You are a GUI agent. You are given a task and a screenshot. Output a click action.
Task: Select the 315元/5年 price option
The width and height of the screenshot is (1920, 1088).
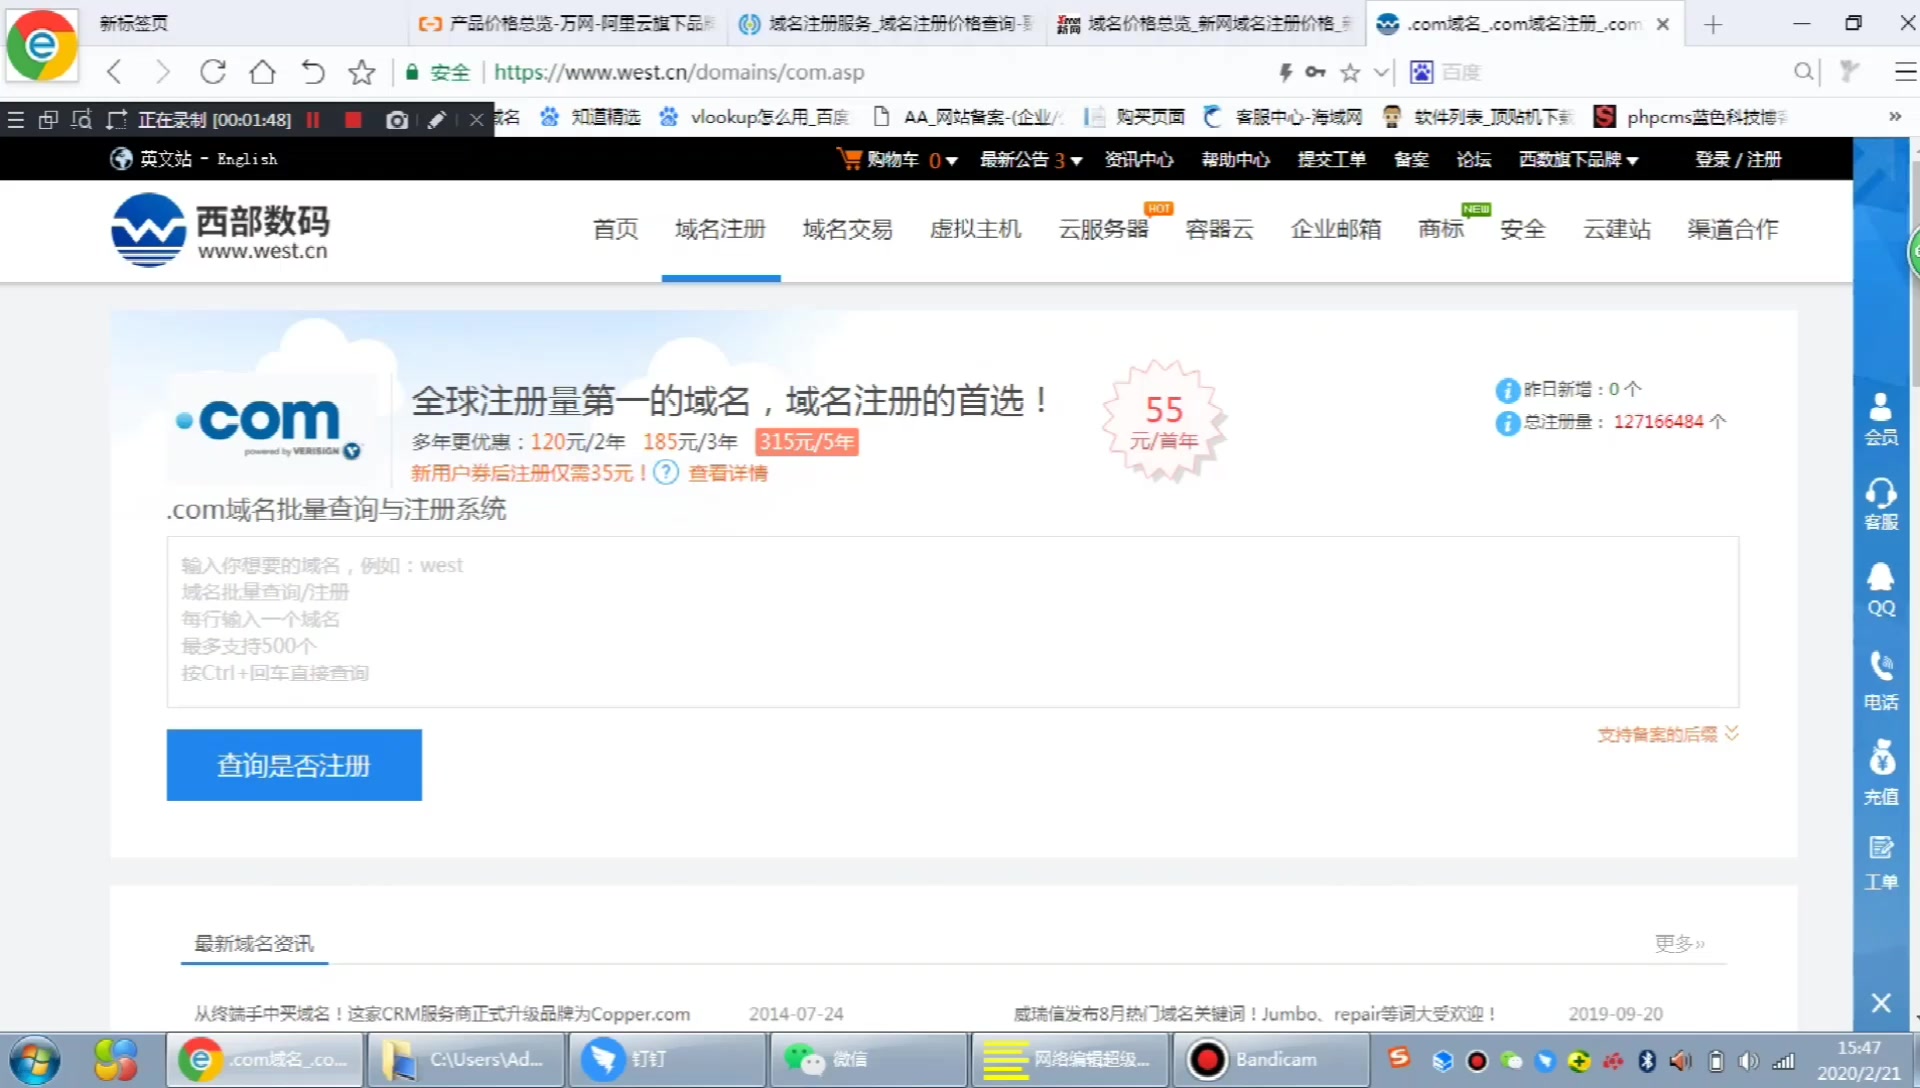click(806, 442)
